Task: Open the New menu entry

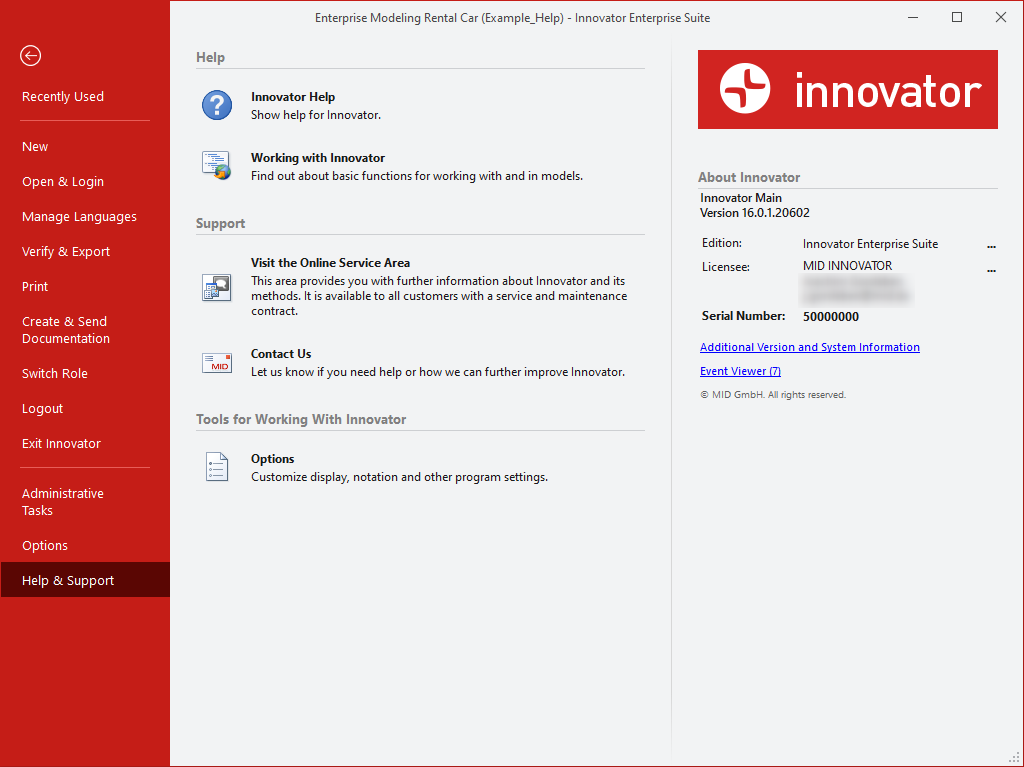Action: point(35,147)
